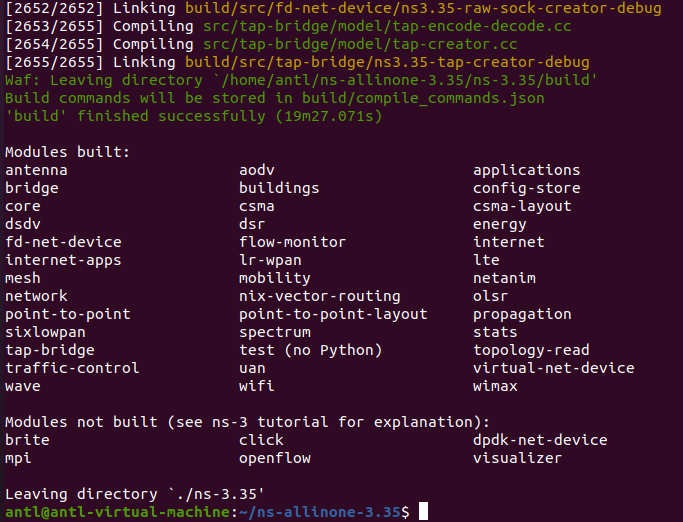Click the 'sixlowpan' module name

45,332
